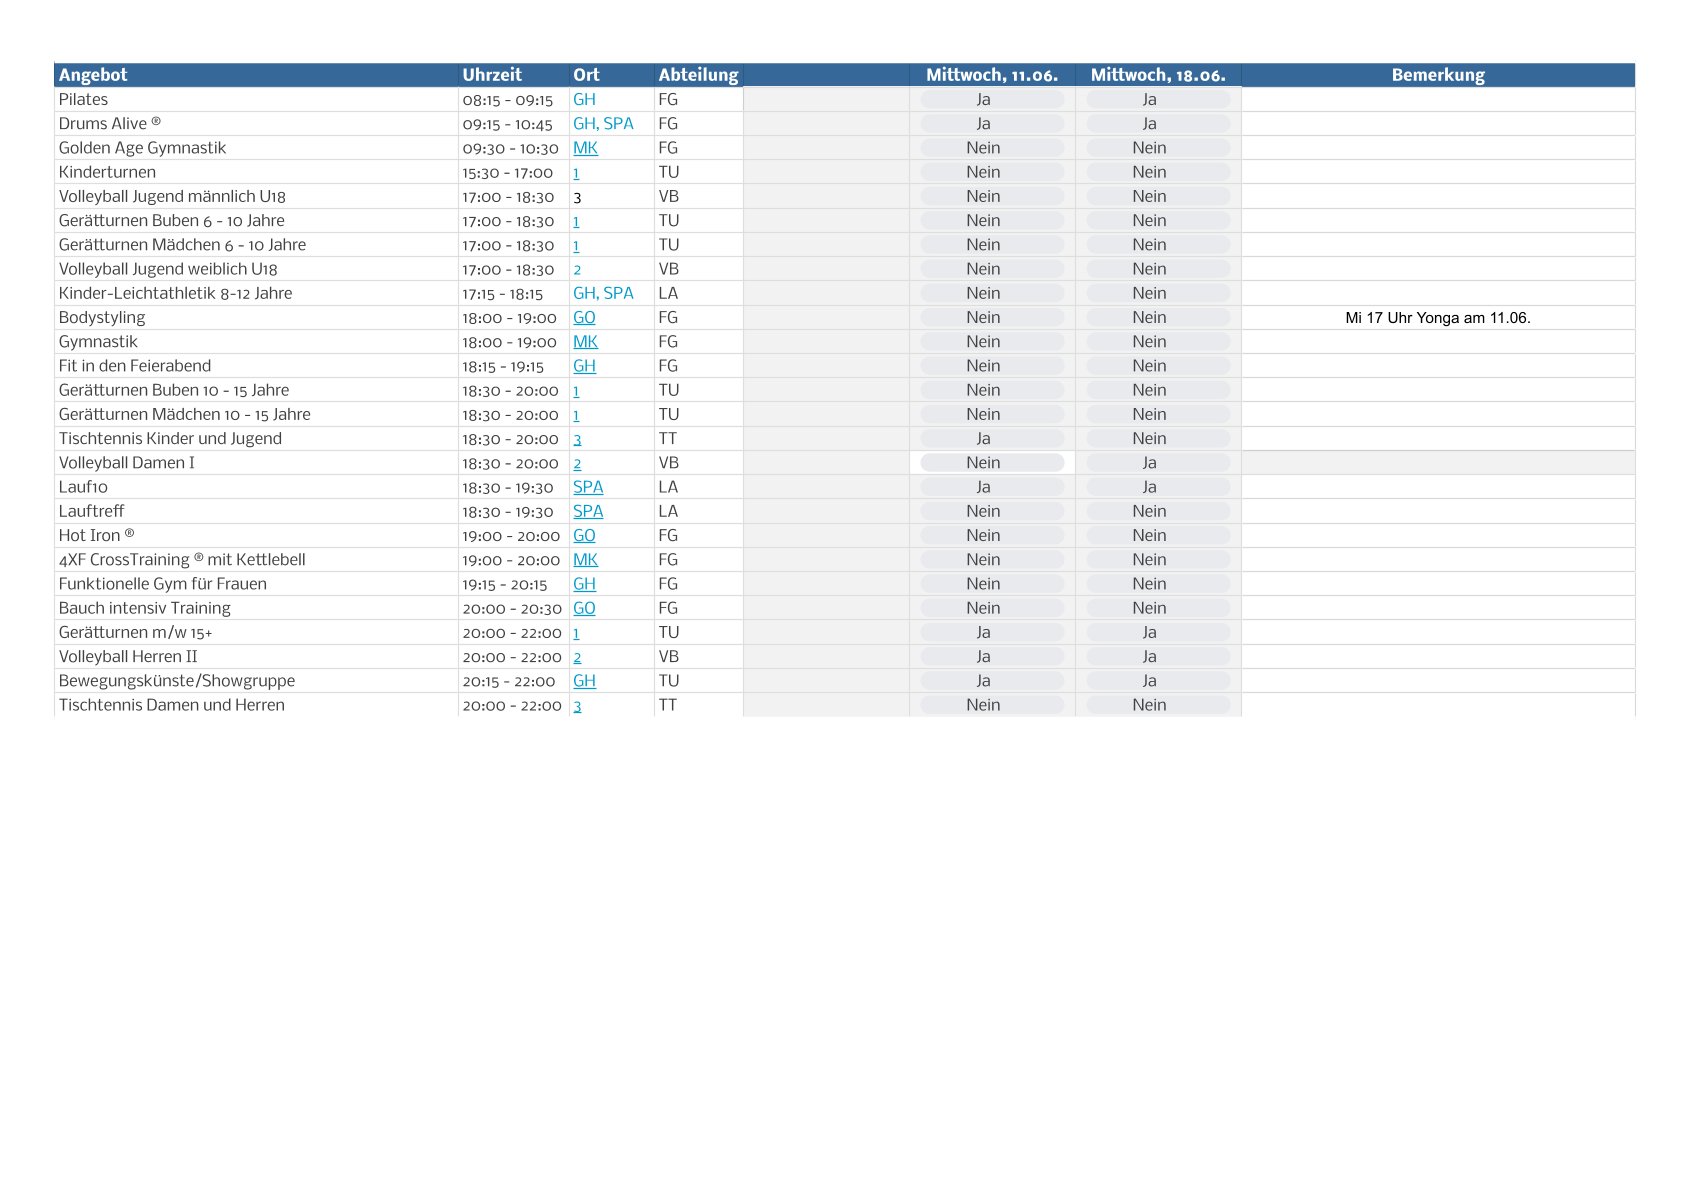The height and width of the screenshot is (1191, 1685).
Task: Open location link 3 for Tischtennis Damen und Herren
Action: pos(577,705)
